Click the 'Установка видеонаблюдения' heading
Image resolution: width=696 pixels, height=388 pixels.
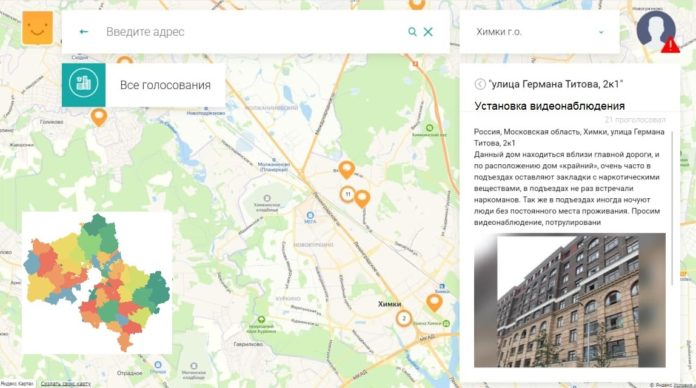pyautogui.click(x=550, y=106)
